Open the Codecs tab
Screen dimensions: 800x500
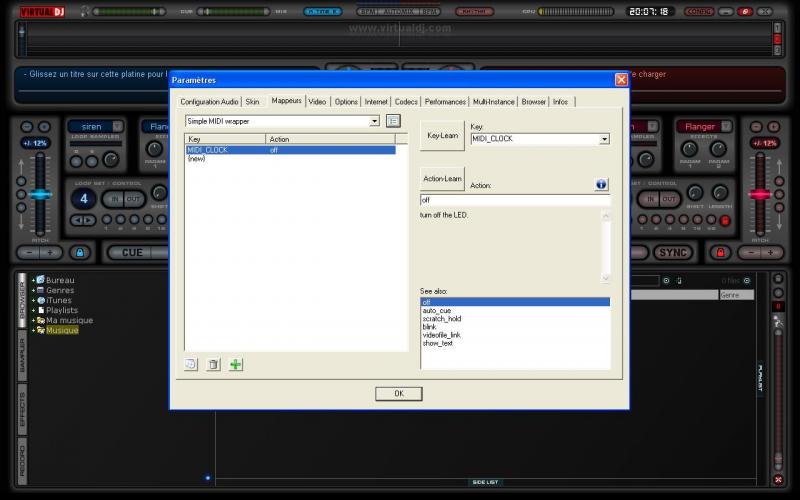(x=406, y=102)
